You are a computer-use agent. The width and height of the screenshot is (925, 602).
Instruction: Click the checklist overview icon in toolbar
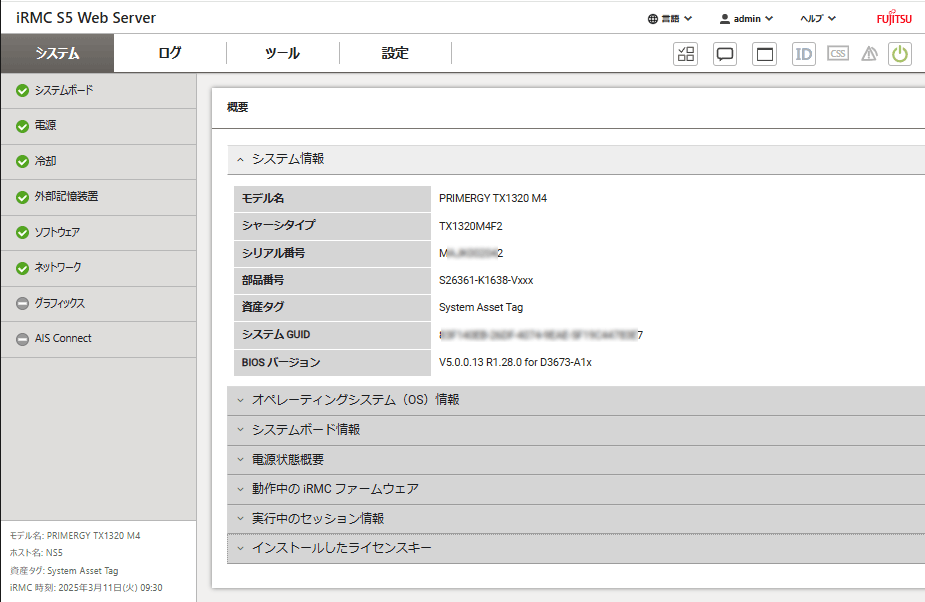685,54
